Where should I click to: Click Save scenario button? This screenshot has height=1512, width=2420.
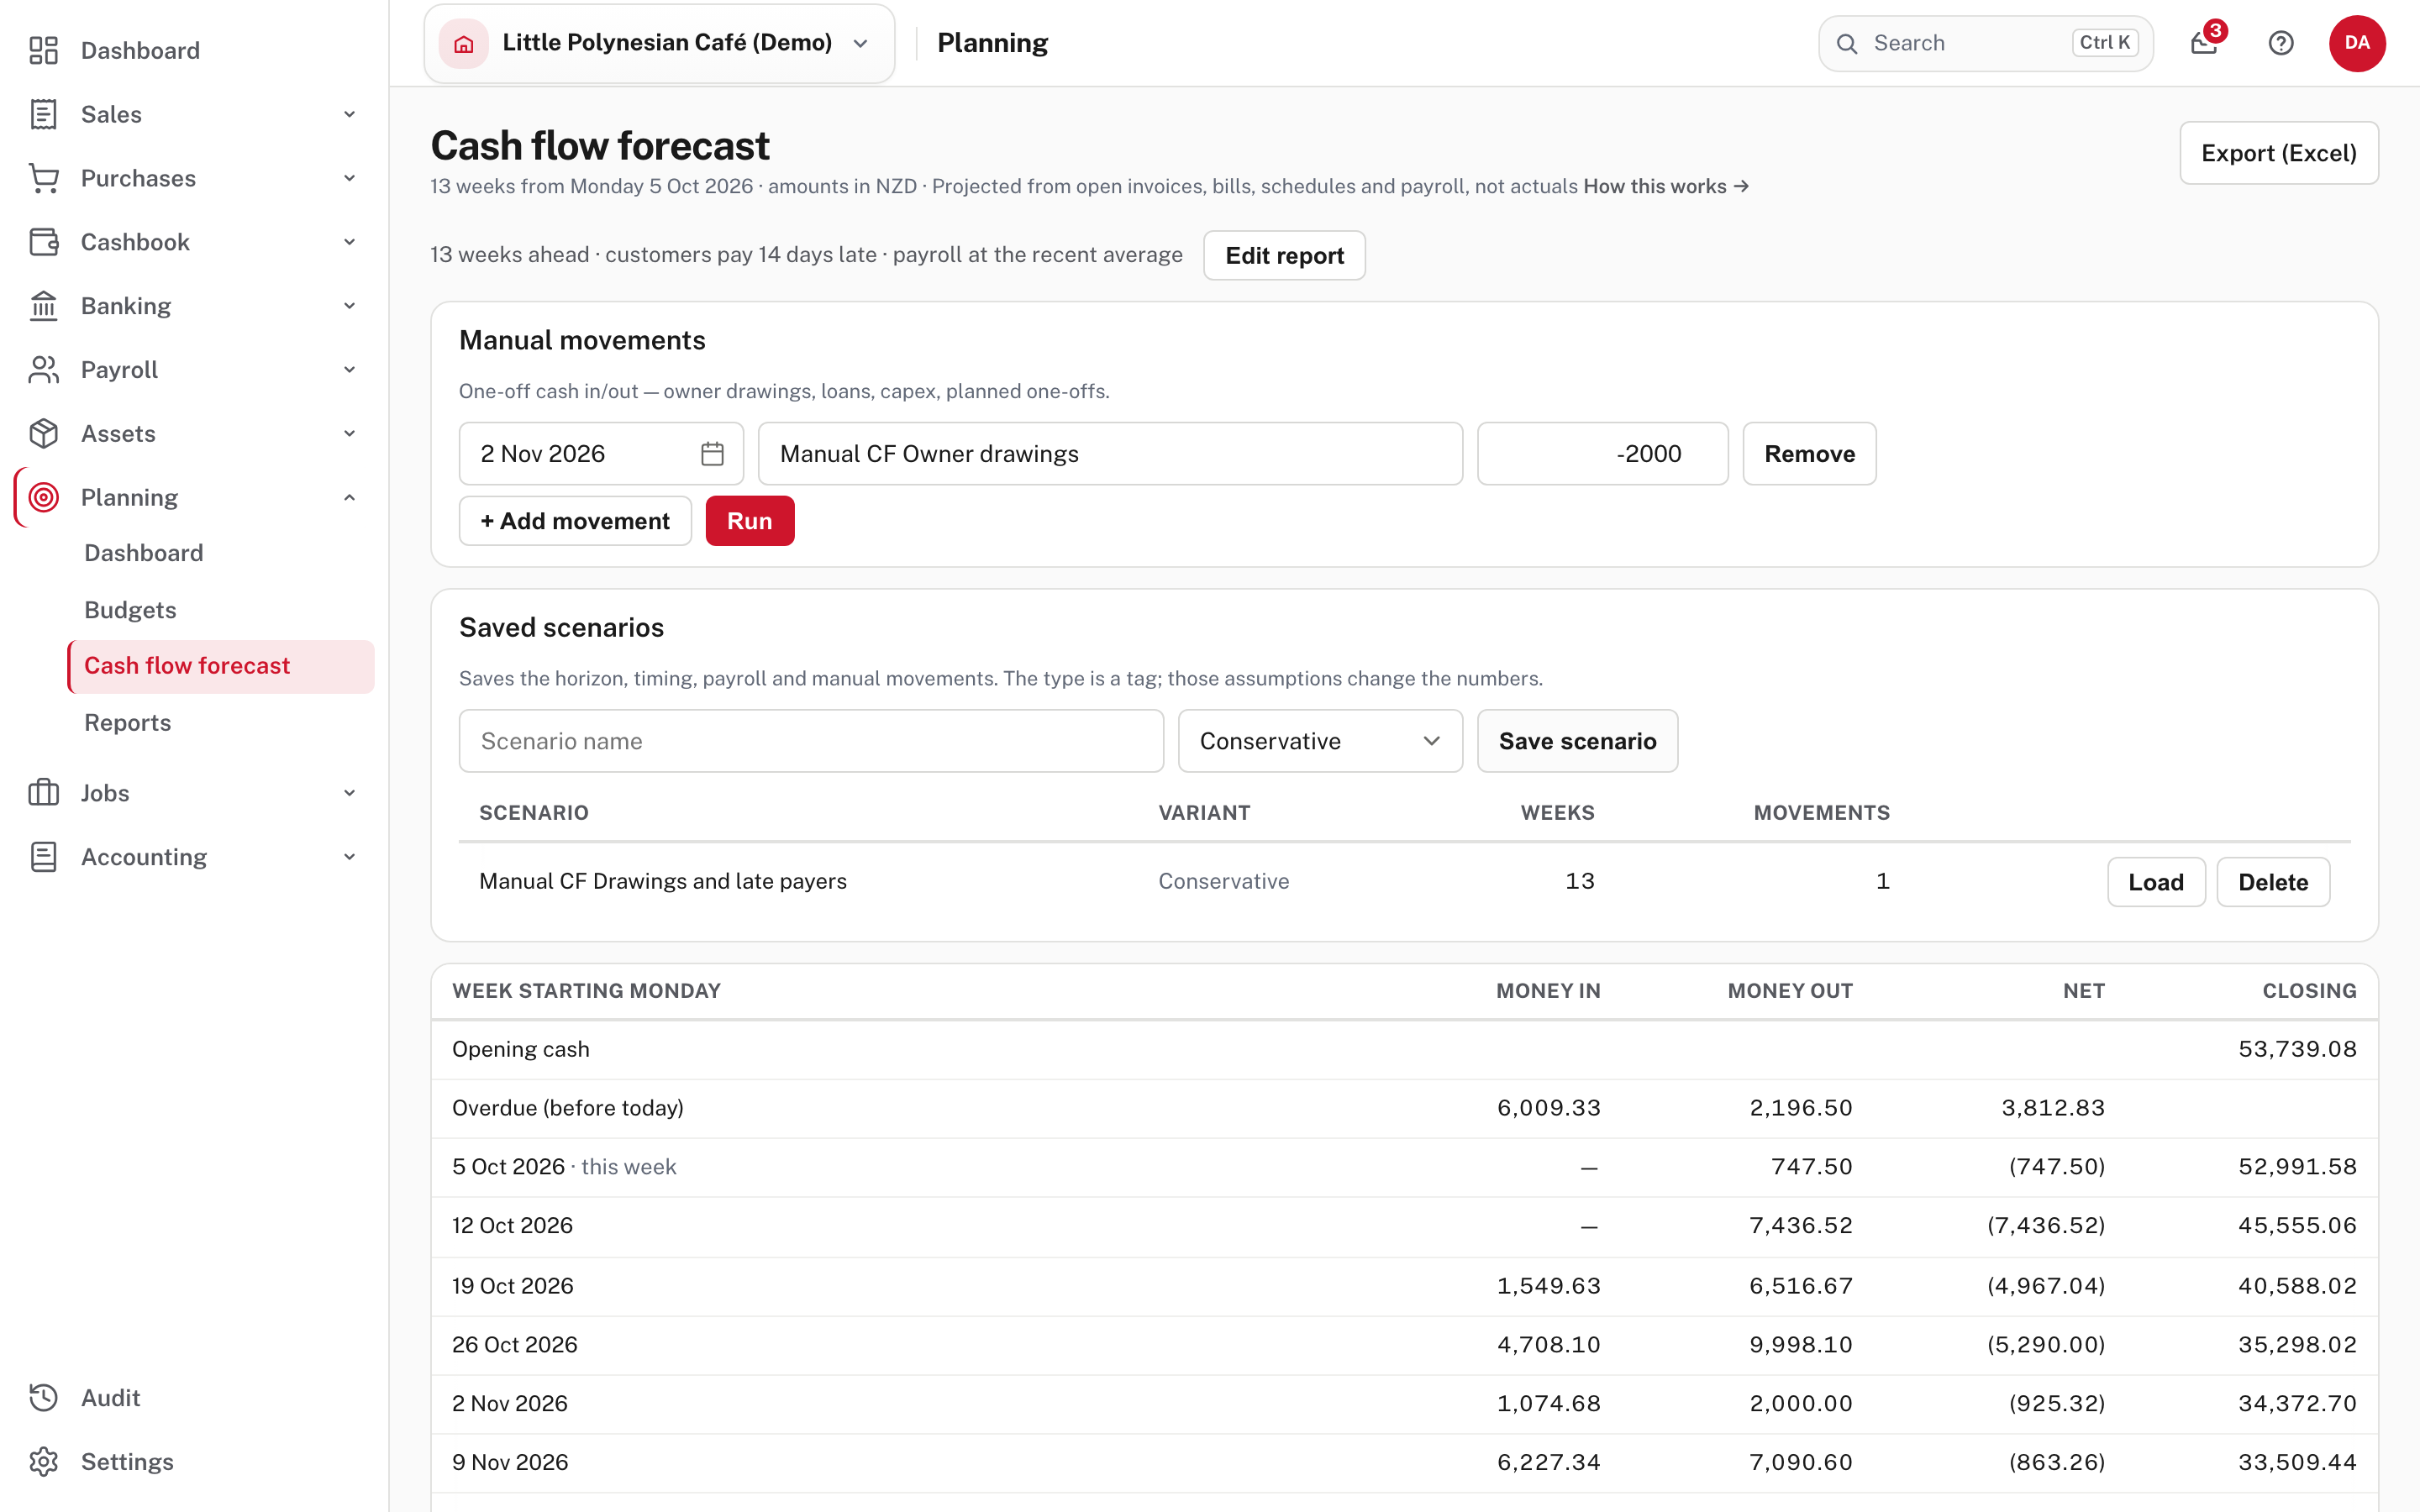(1577, 741)
